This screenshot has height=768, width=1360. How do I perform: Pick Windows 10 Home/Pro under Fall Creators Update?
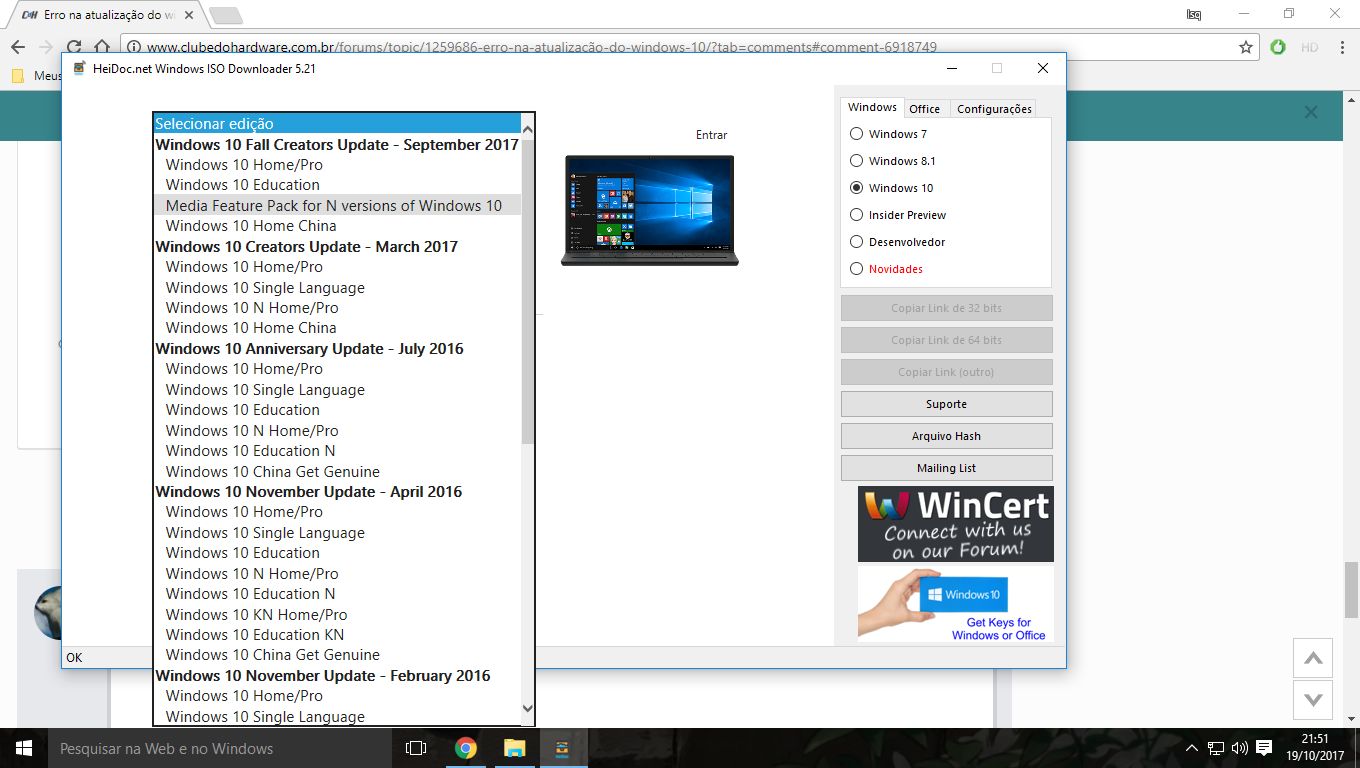pos(337,165)
